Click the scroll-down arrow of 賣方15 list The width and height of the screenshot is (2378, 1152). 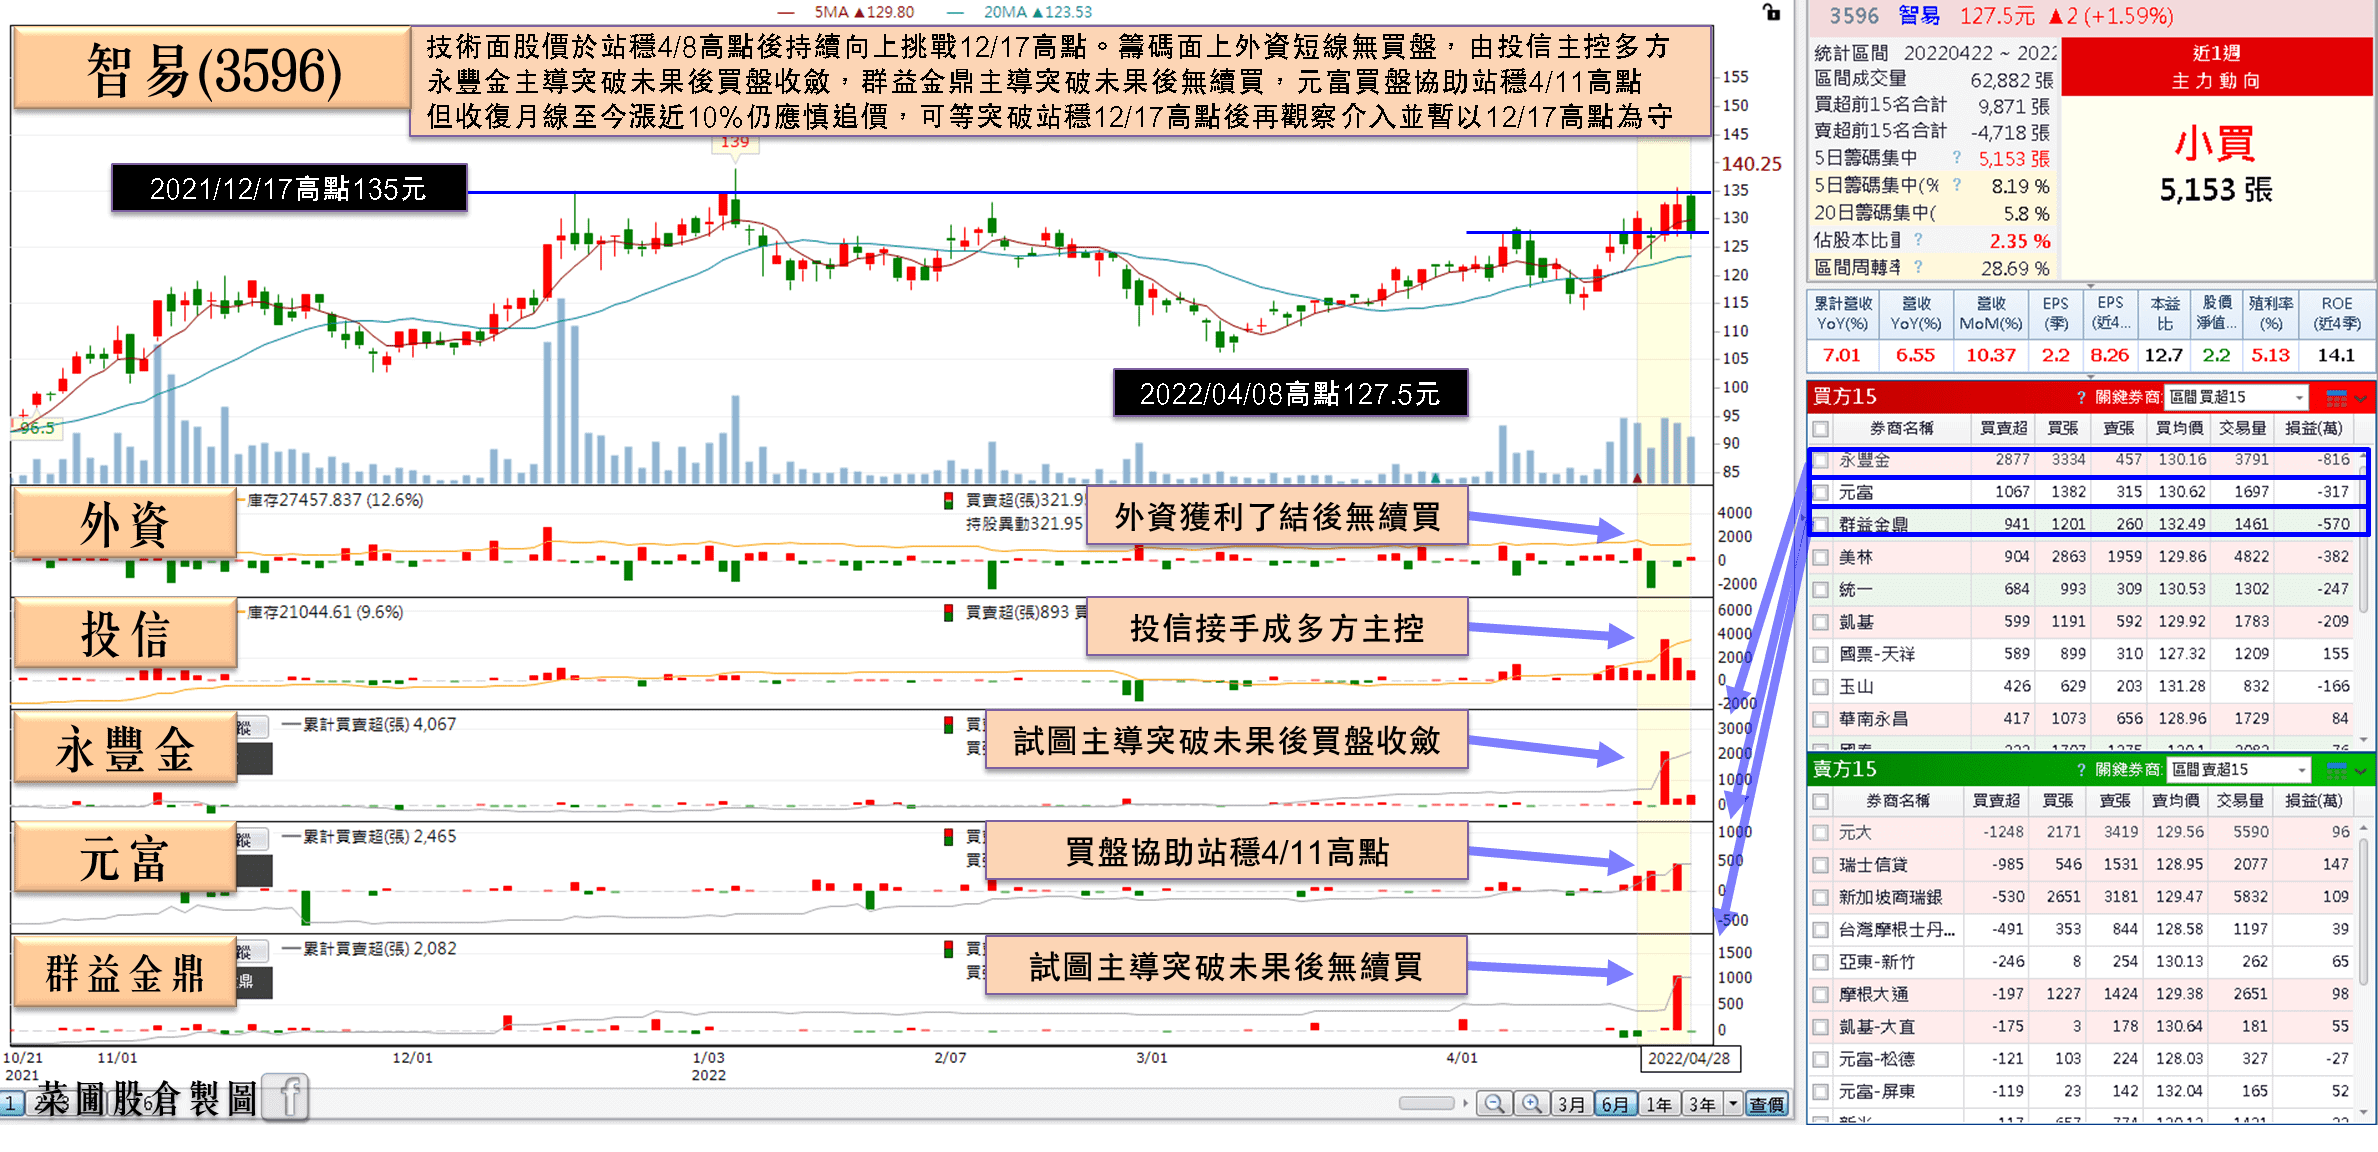(x=2364, y=1112)
